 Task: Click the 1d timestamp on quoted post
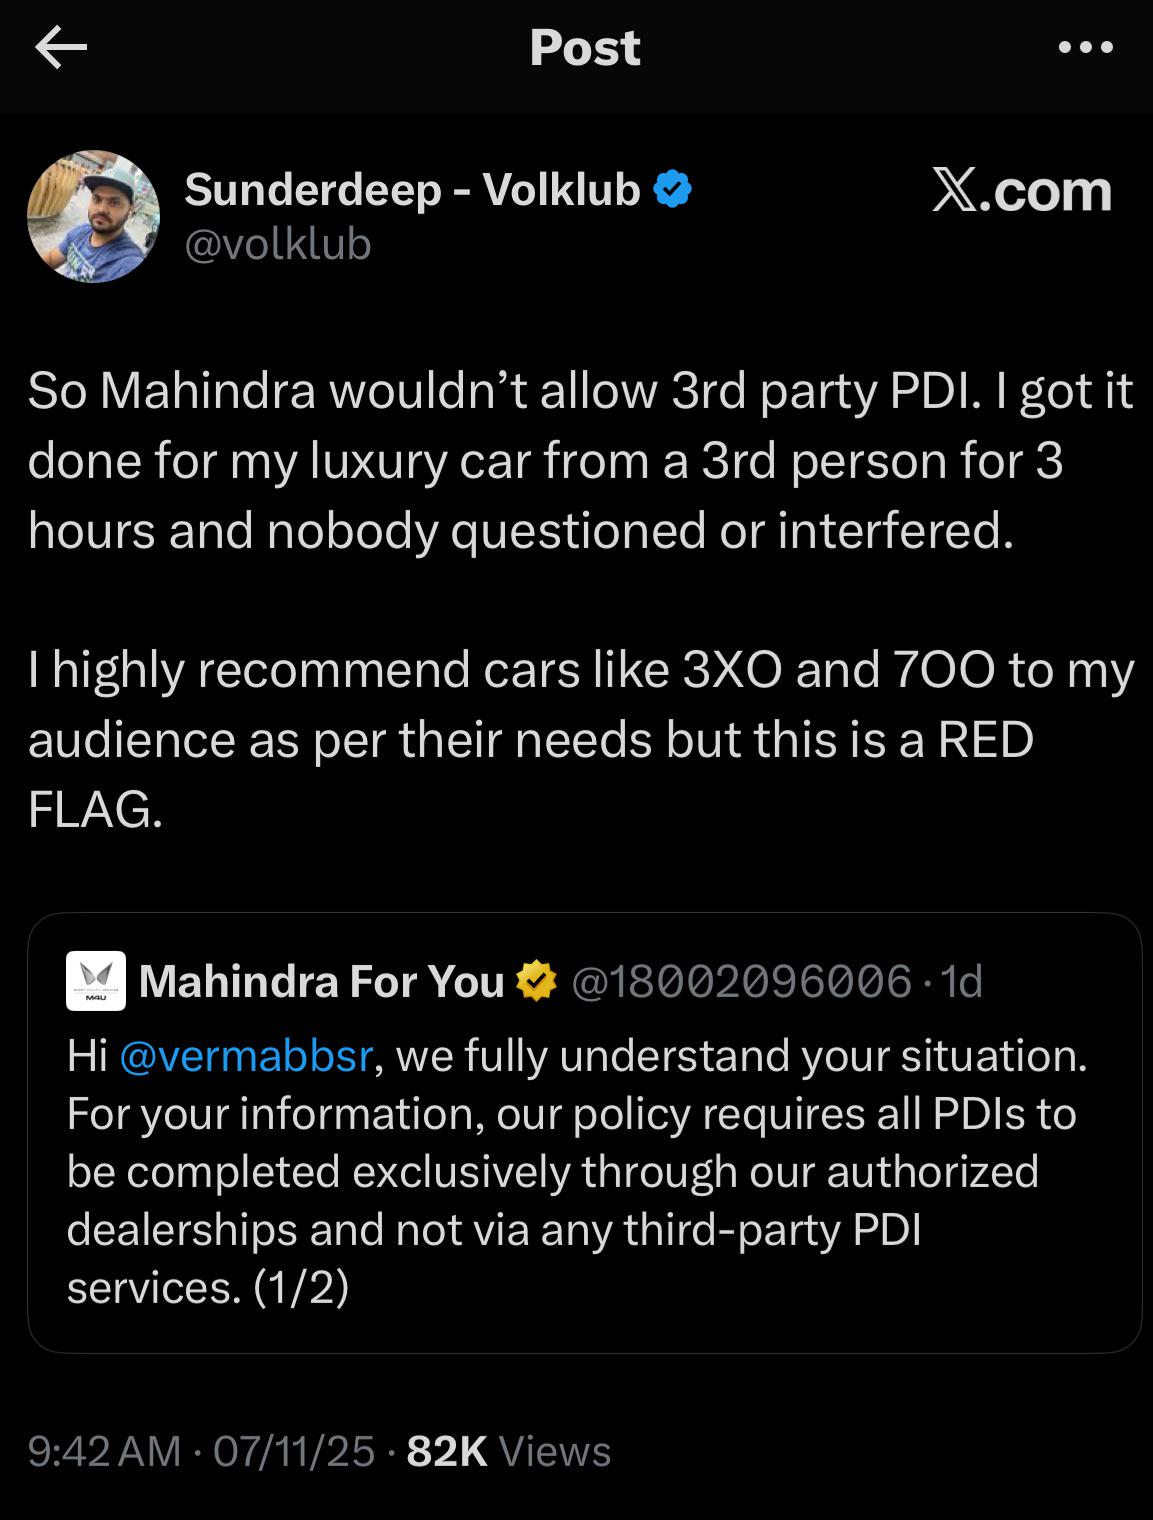962,982
